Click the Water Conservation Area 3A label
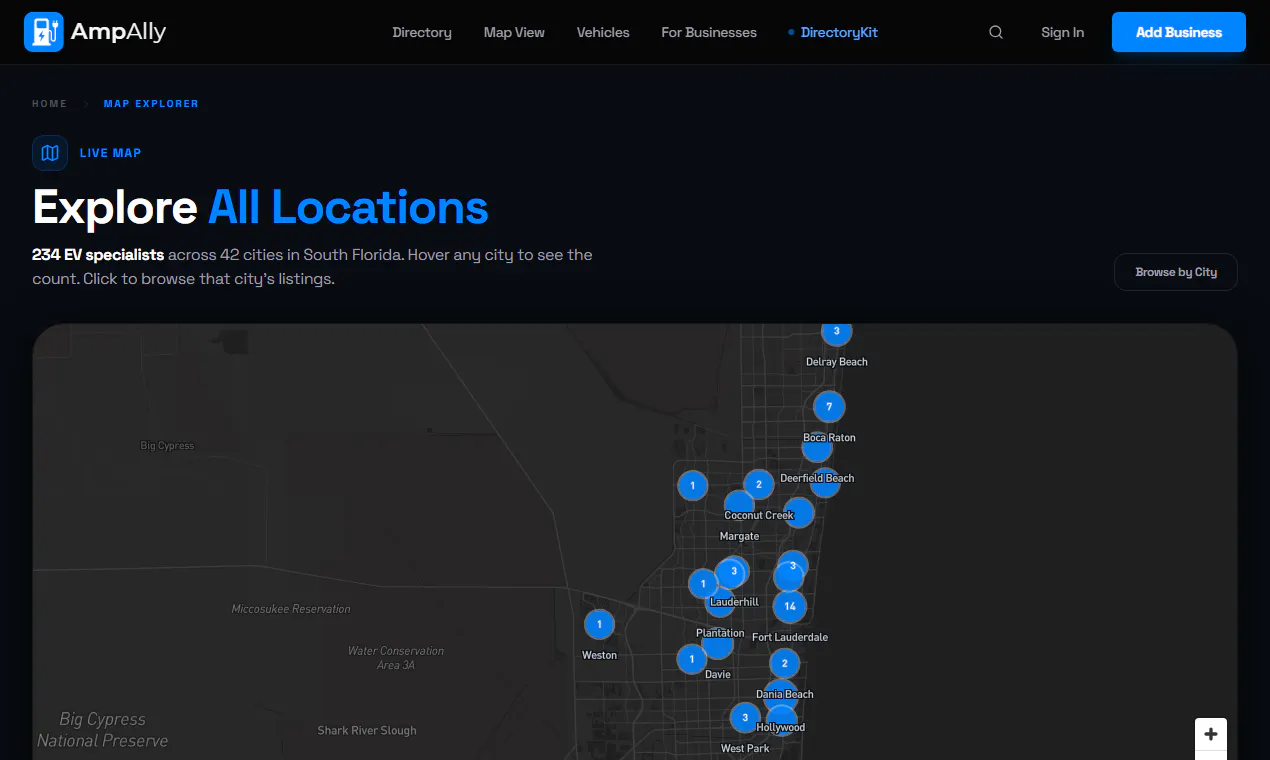Image resolution: width=1270 pixels, height=760 pixels. point(396,658)
